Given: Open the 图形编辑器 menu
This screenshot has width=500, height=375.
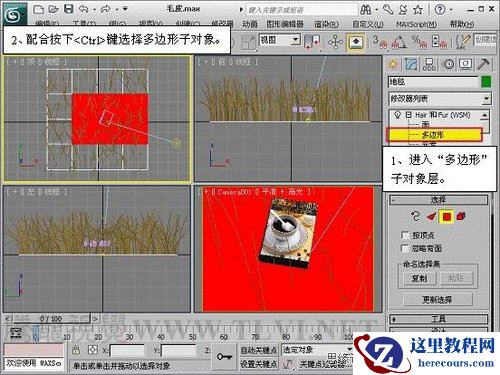Looking at the screenshot, I should (x=285, y=24).
